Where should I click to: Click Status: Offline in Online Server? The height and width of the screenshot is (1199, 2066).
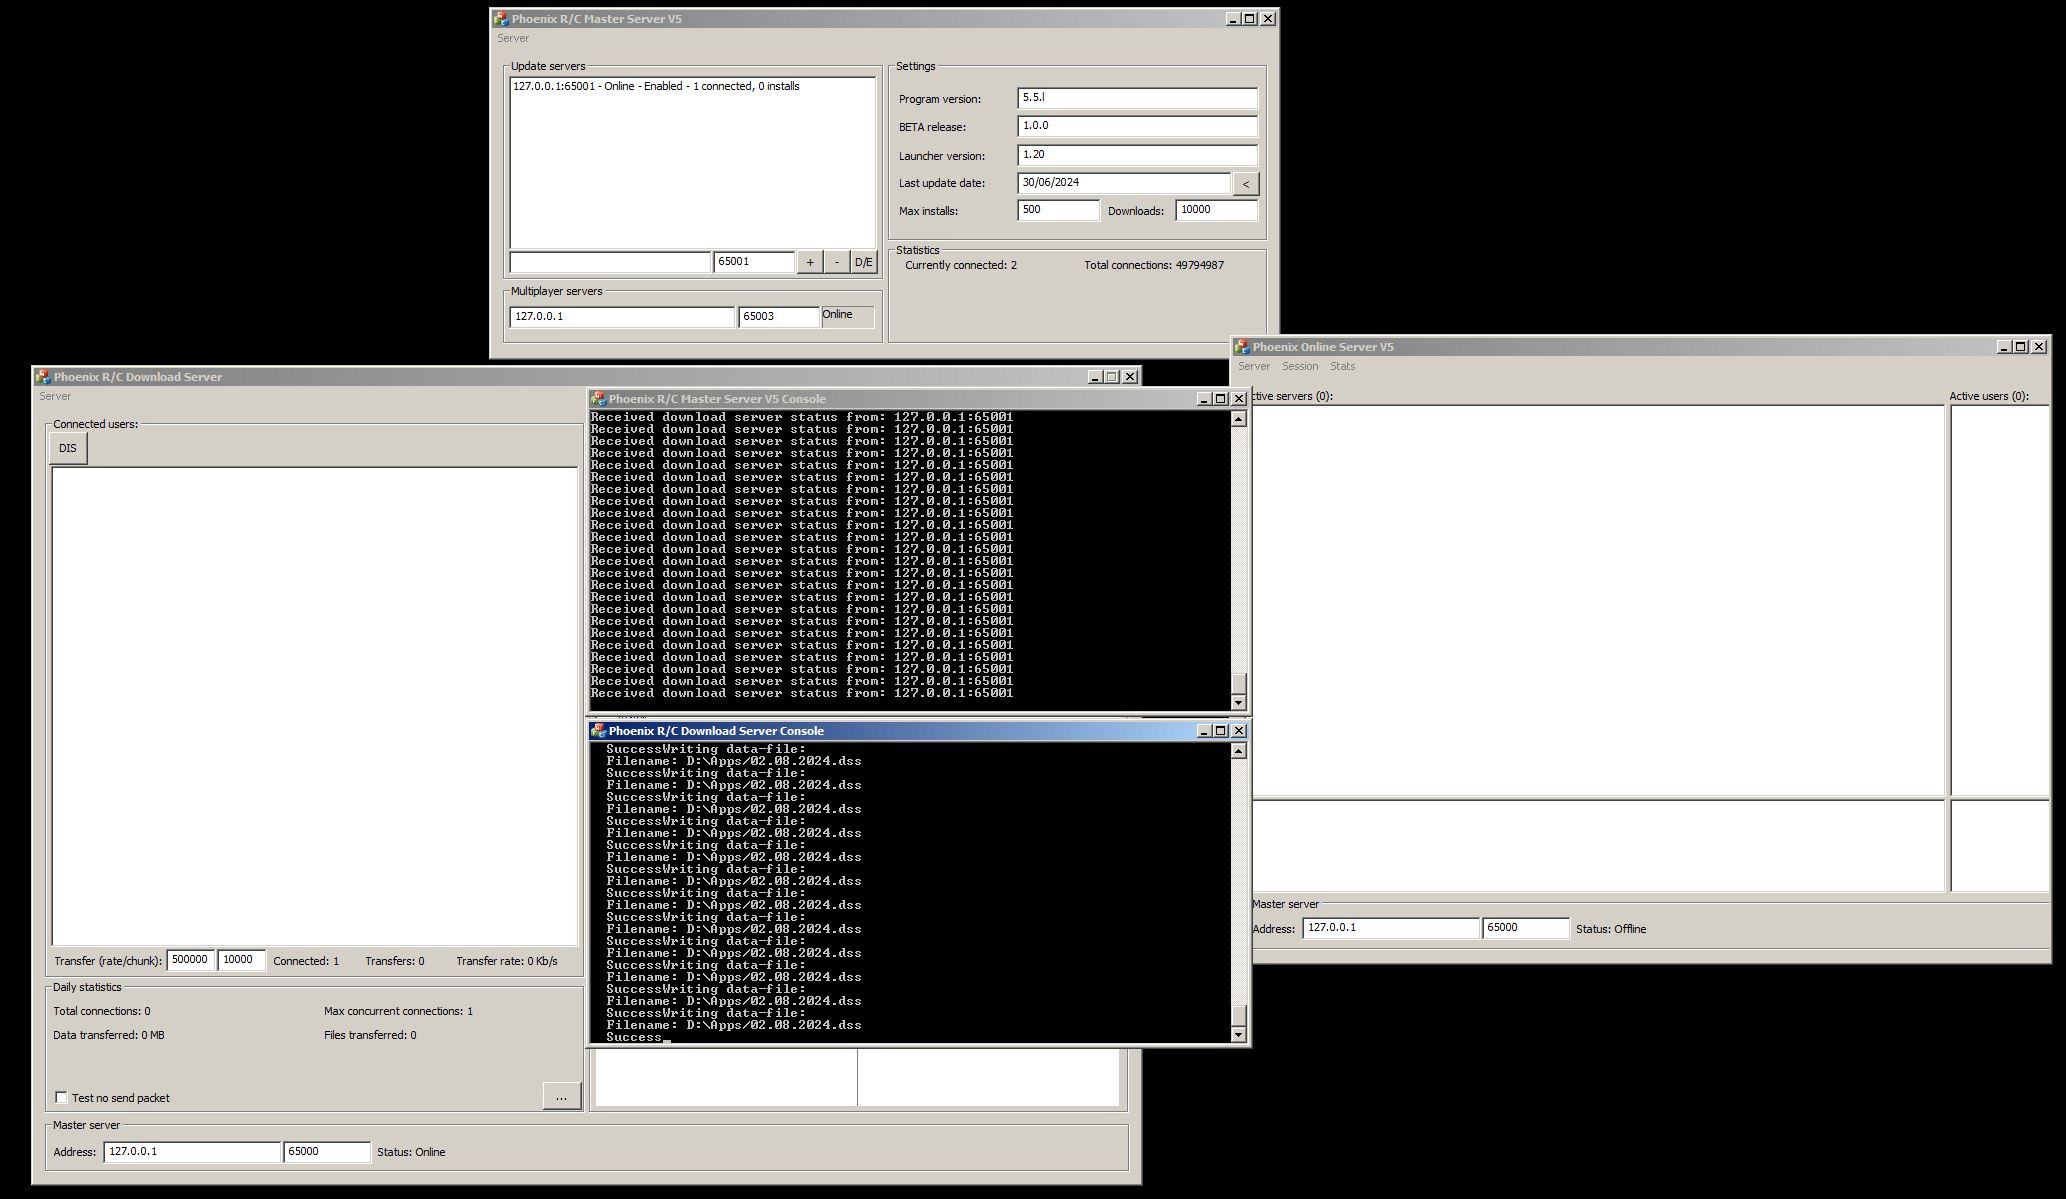pos(1611,929)
